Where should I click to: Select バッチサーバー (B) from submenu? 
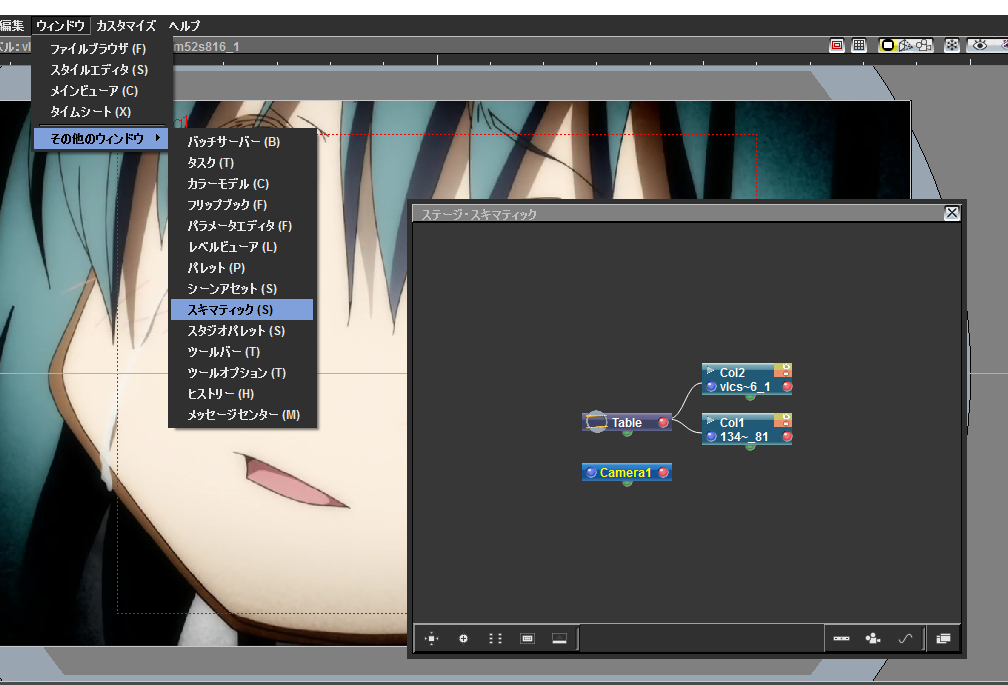tap(242, 141)
